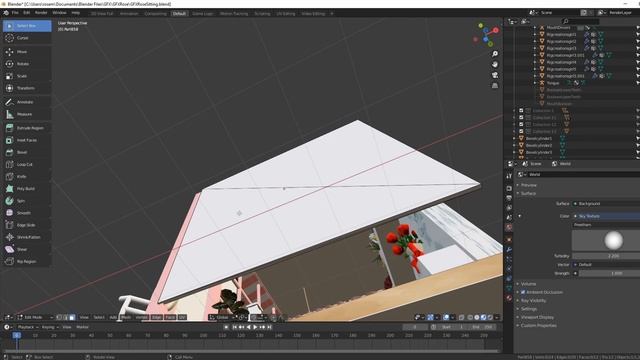Adjust the Turbidity value slider

click(x=606, y=256)
